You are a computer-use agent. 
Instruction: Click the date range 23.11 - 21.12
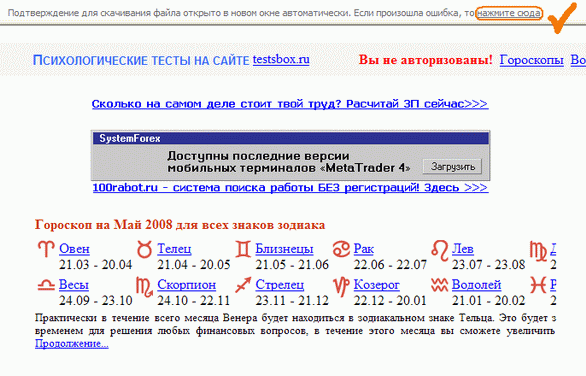coord(292,301)
